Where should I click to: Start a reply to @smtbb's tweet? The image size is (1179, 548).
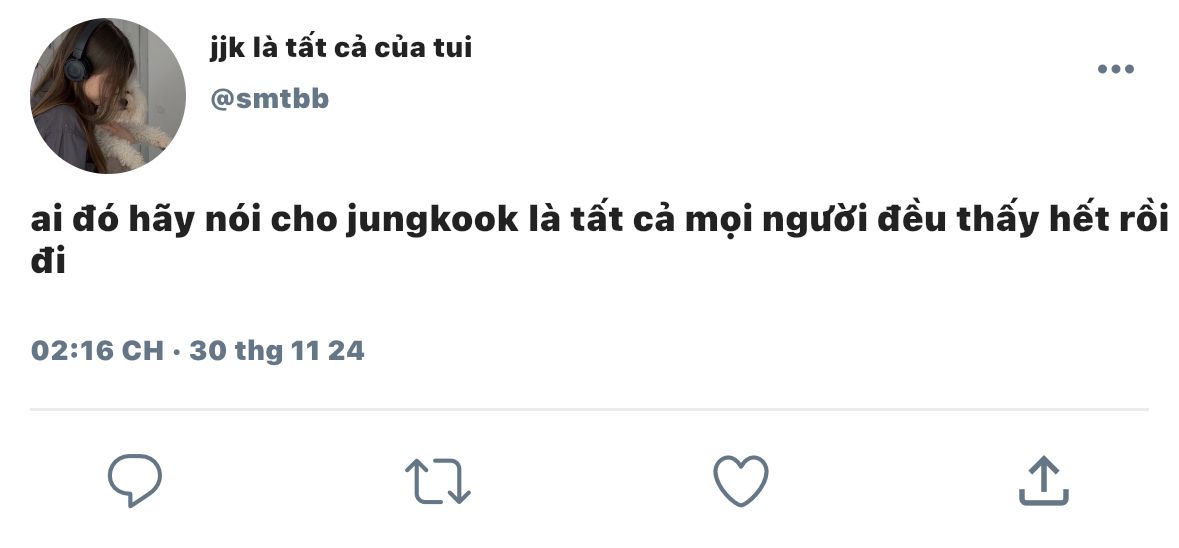click(135, 480)
